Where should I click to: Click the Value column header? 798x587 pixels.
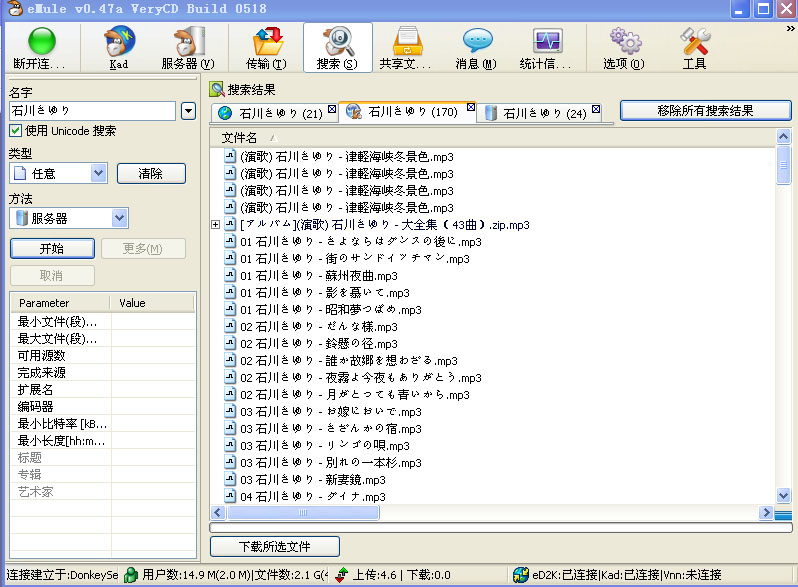pyautogui.click(x=152, y=303)
